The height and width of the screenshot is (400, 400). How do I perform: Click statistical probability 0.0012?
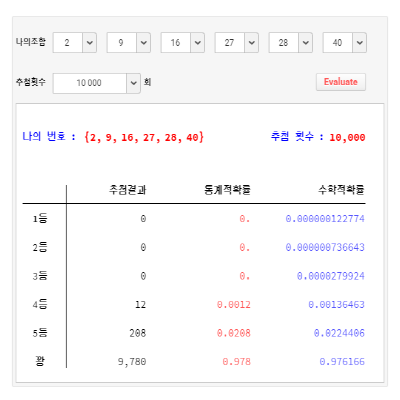pyautogui.click(x=234, y=305)
